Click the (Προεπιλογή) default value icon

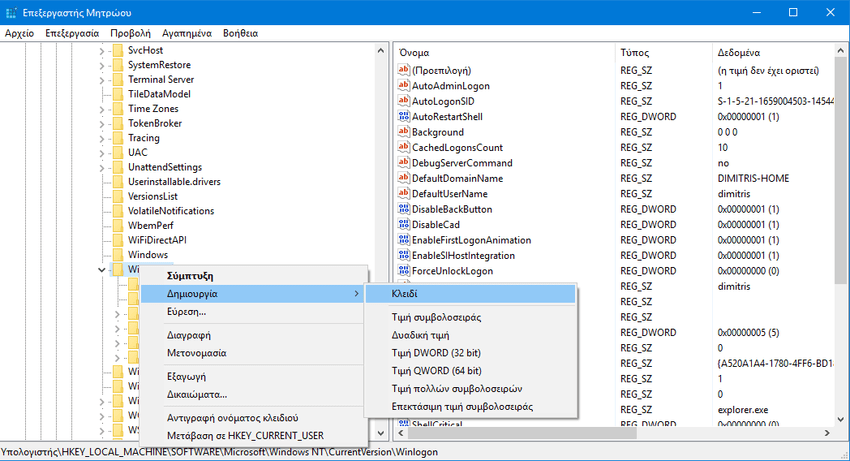[x=404, y=71]
